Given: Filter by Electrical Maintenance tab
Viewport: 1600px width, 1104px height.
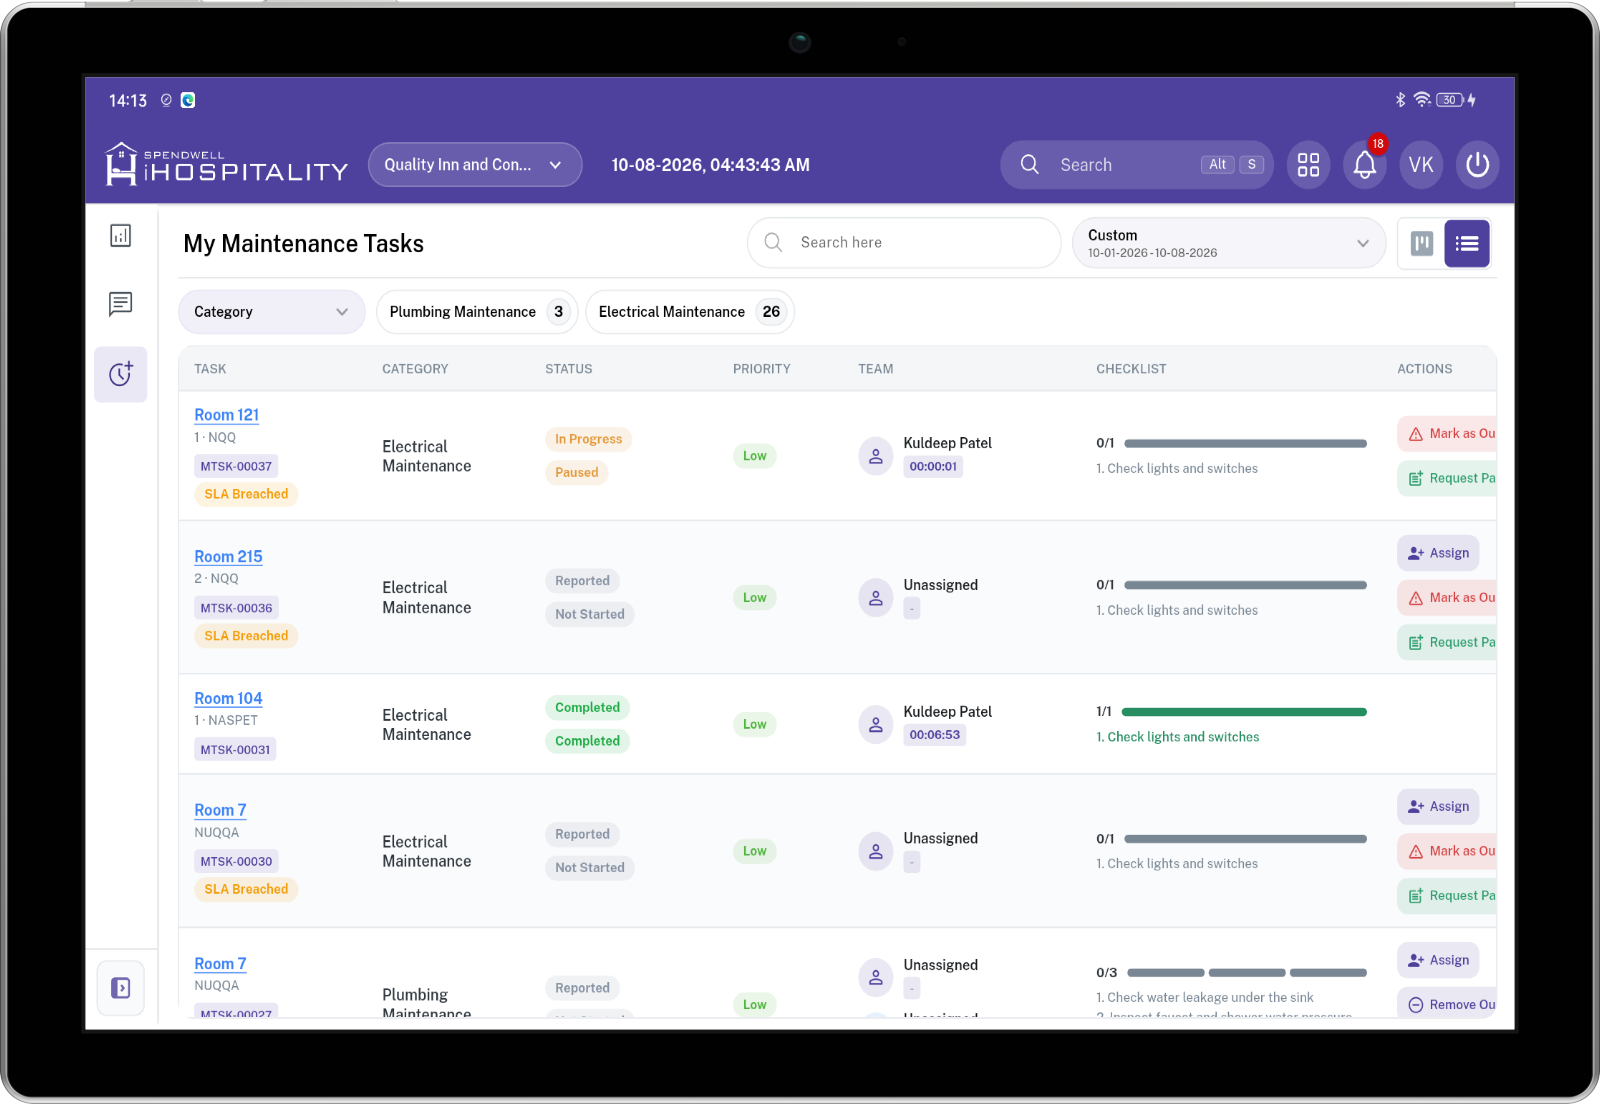Looking at the screenshot, I should point(689,312).
